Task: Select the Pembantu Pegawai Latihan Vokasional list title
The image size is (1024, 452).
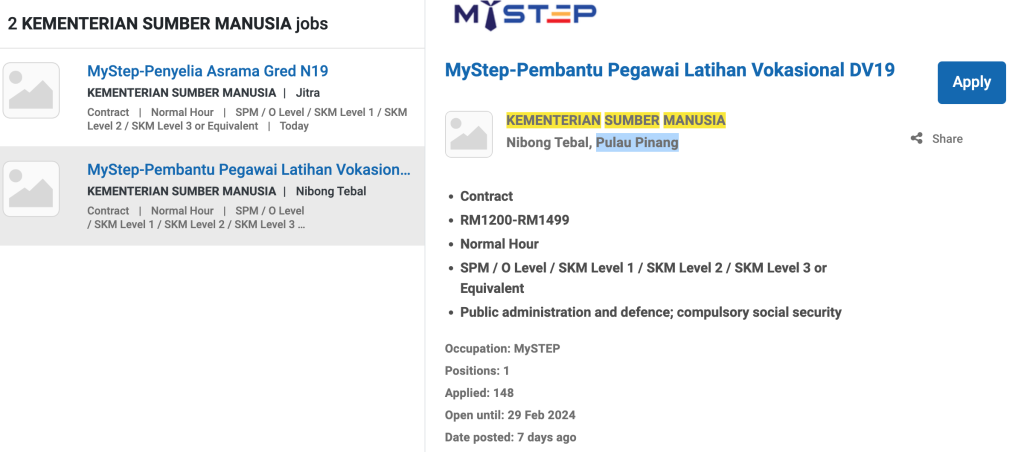Action: (248, 170)
